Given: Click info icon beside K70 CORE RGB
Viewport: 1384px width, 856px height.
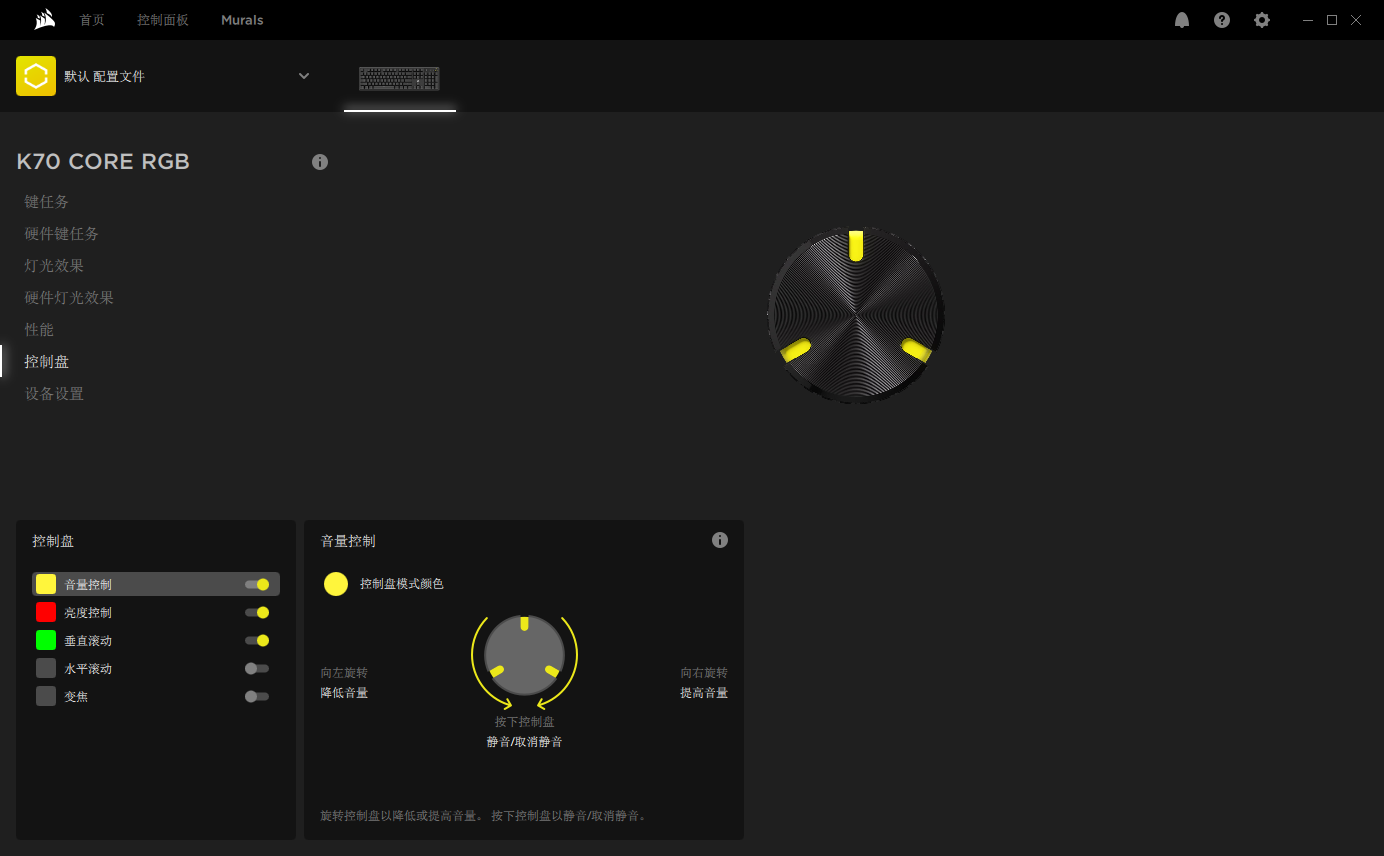Looking at the screenshot, I should pyautogui.click(x=320, y=162).
